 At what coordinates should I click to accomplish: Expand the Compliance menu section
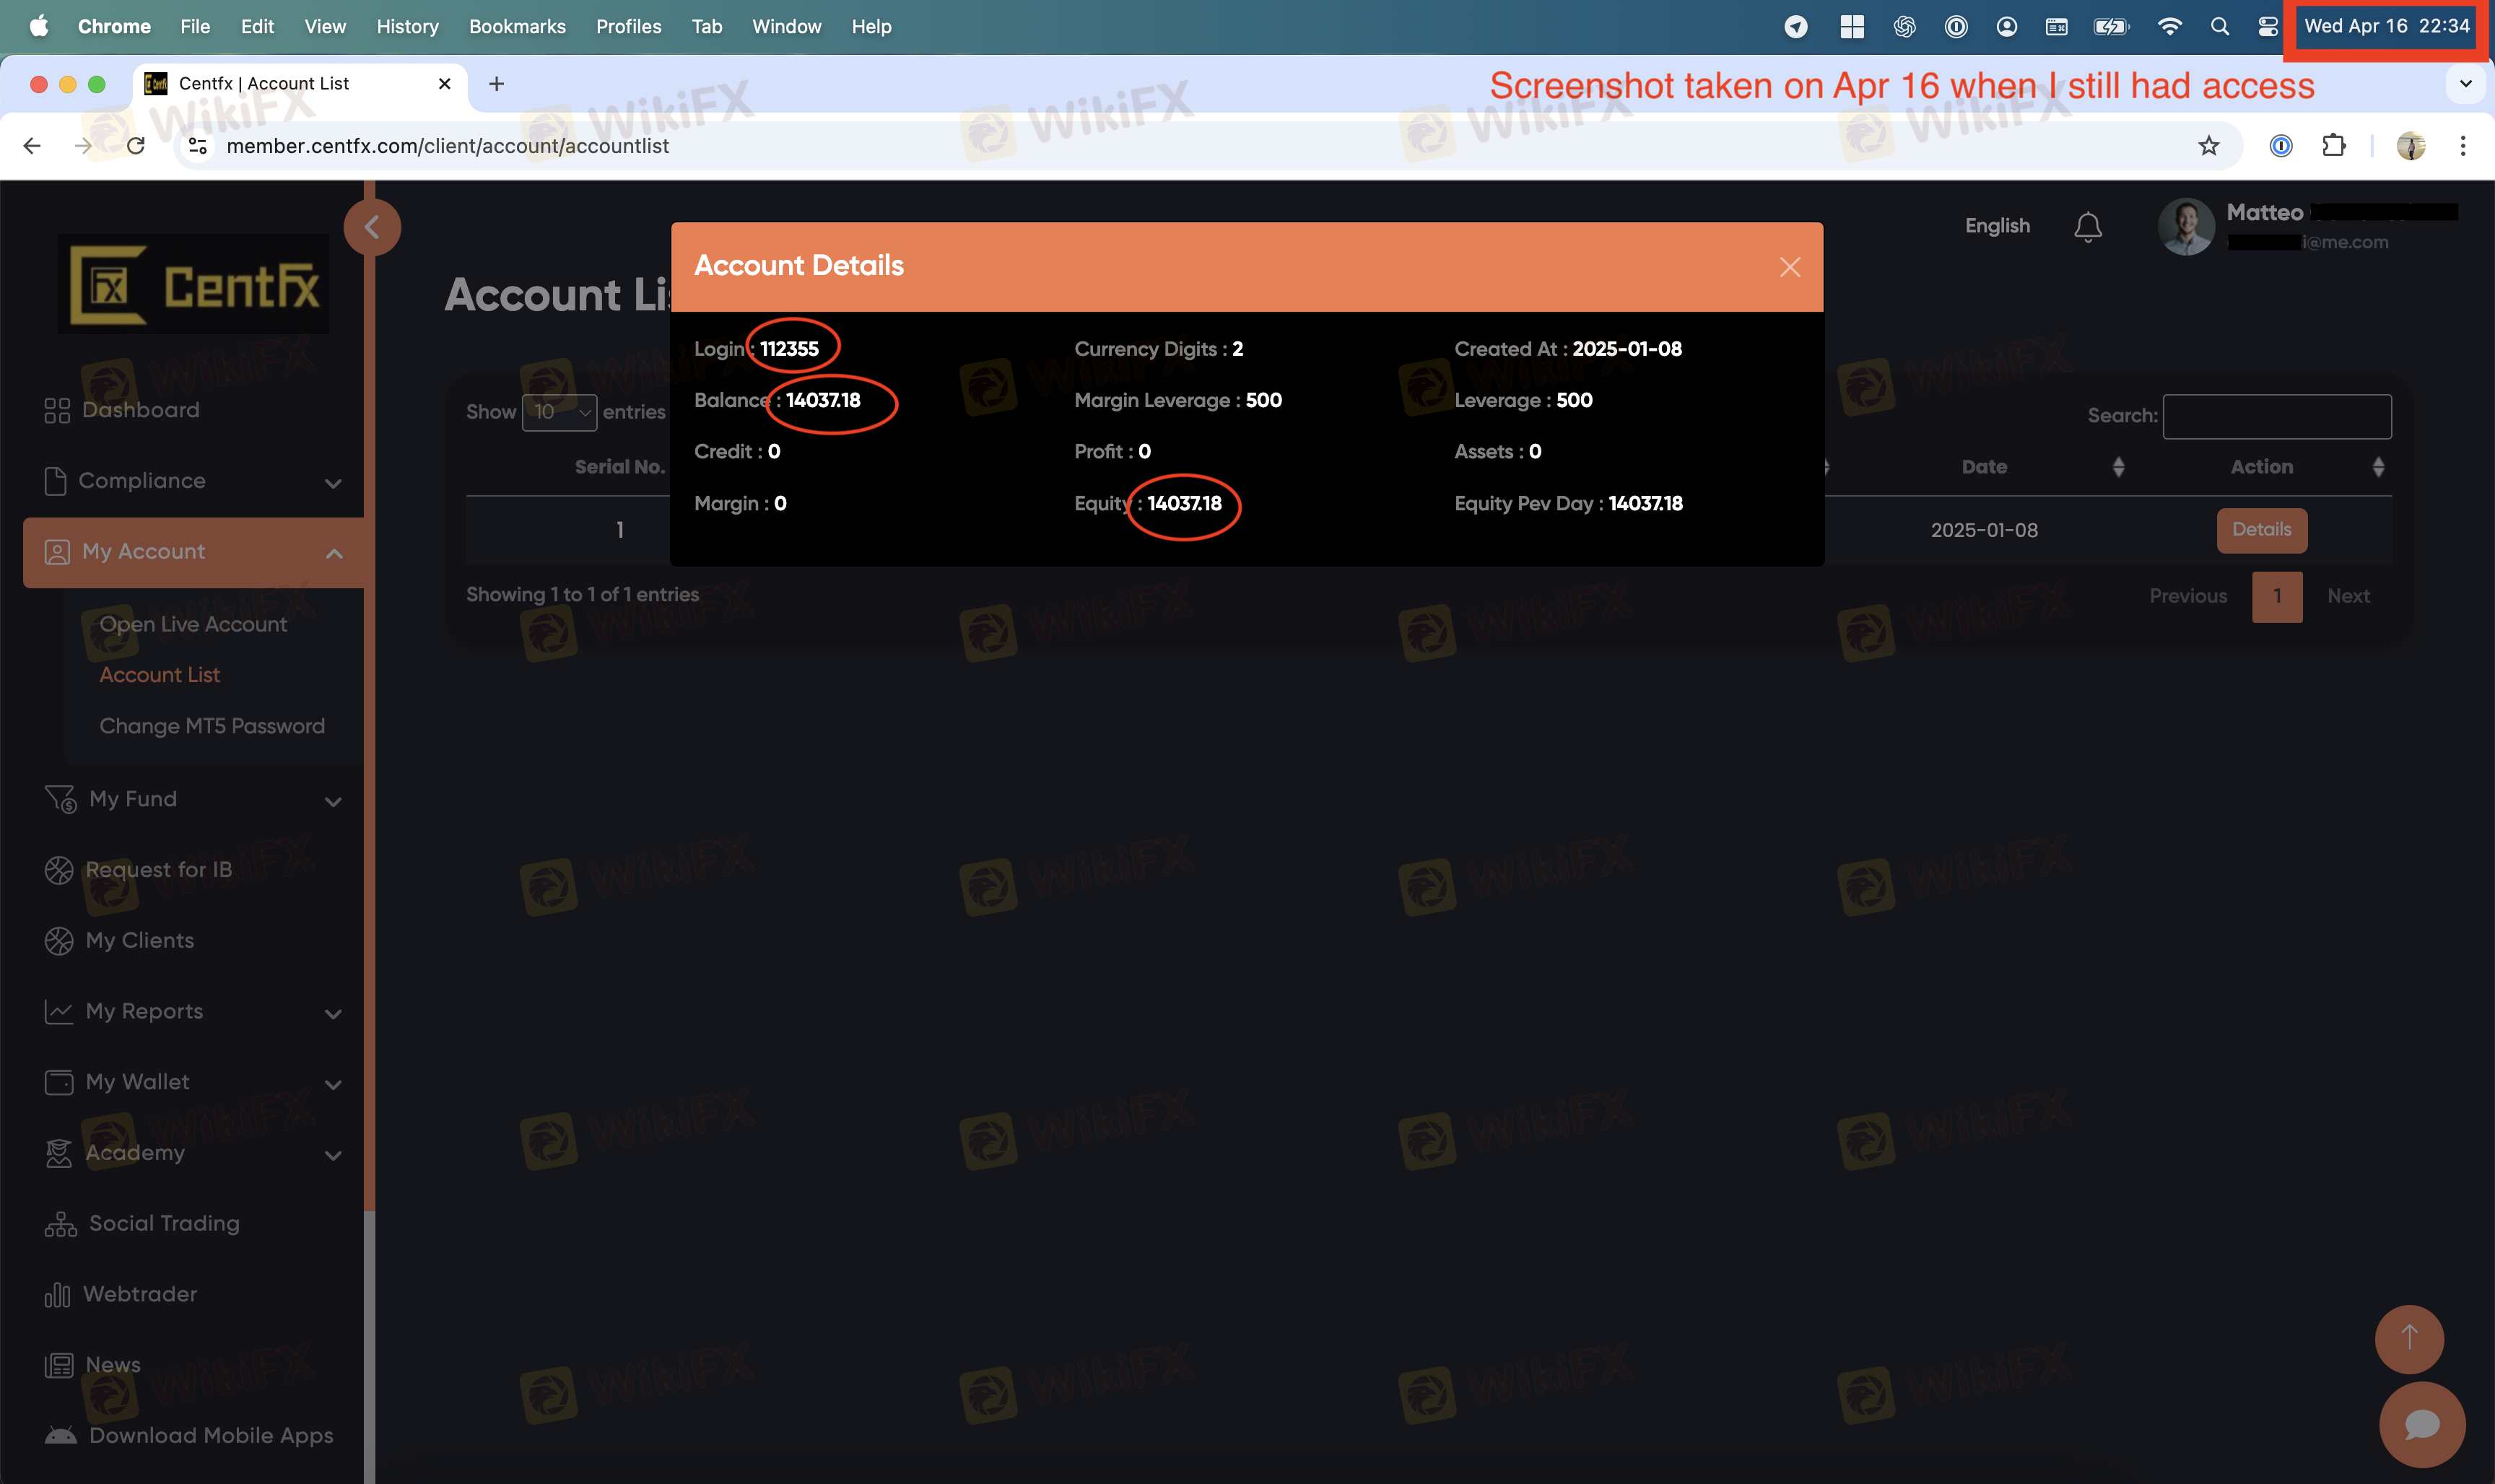click(193, 481)
